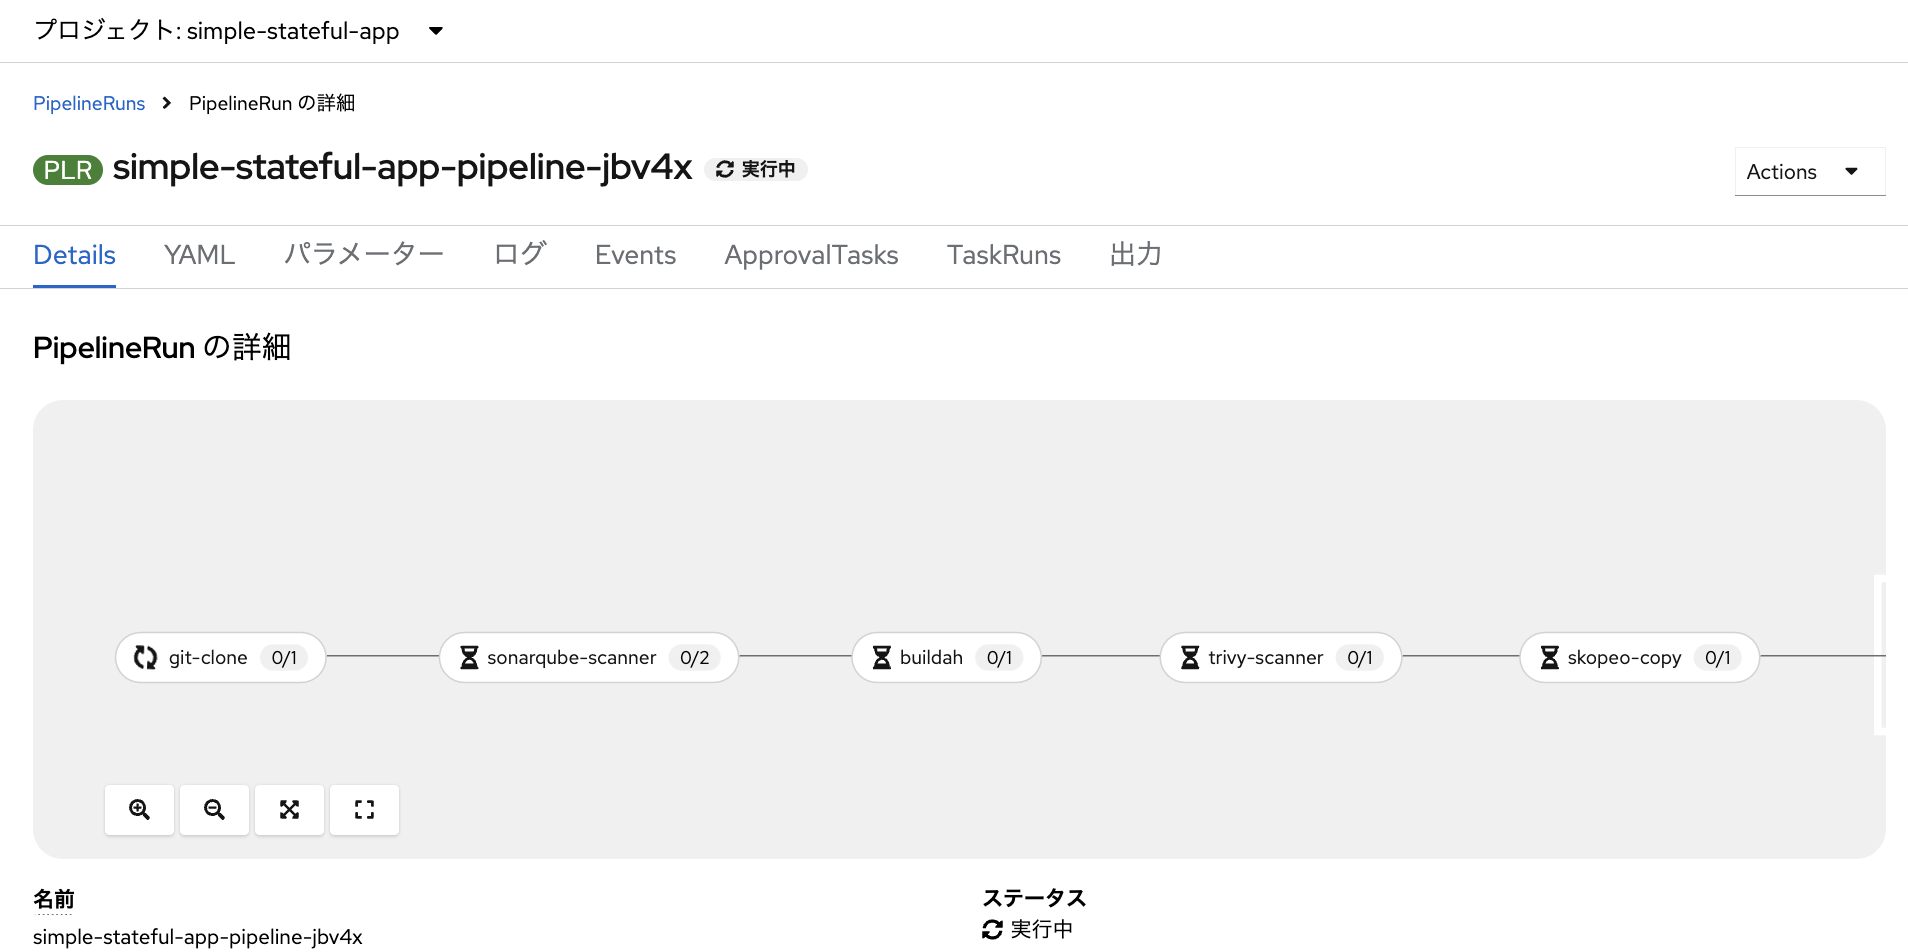This screenshot has width=1908, height=952.
Task: Follow the PipelineRuns breadcrumb link
Action: click(x=89, y=103)
